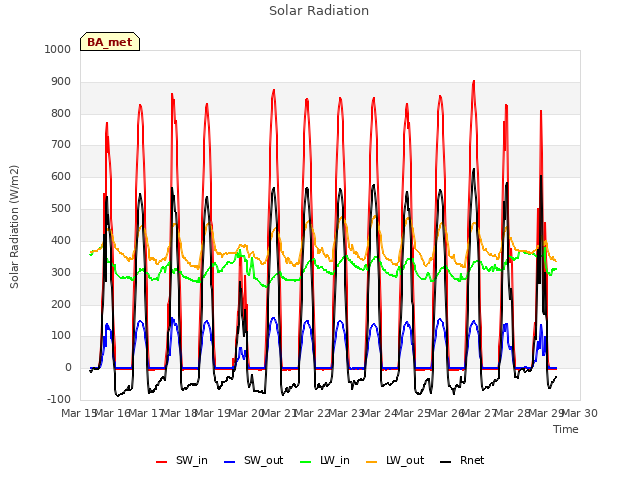Click the 0 y-axis tick label
640x480 pixels.
point(68,368)
